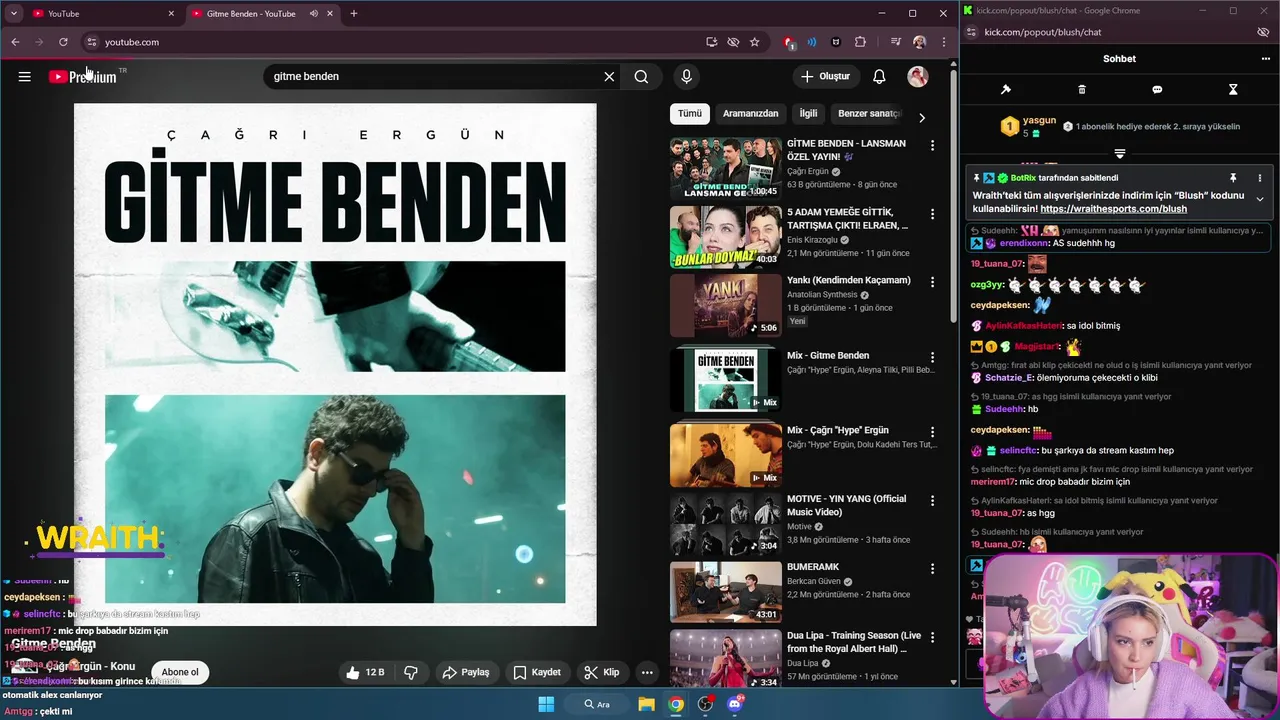Image resolution: width=1280 pixels, height=720 pixels.
Task: Open YouTube account avatar menu
Action: 917,76
